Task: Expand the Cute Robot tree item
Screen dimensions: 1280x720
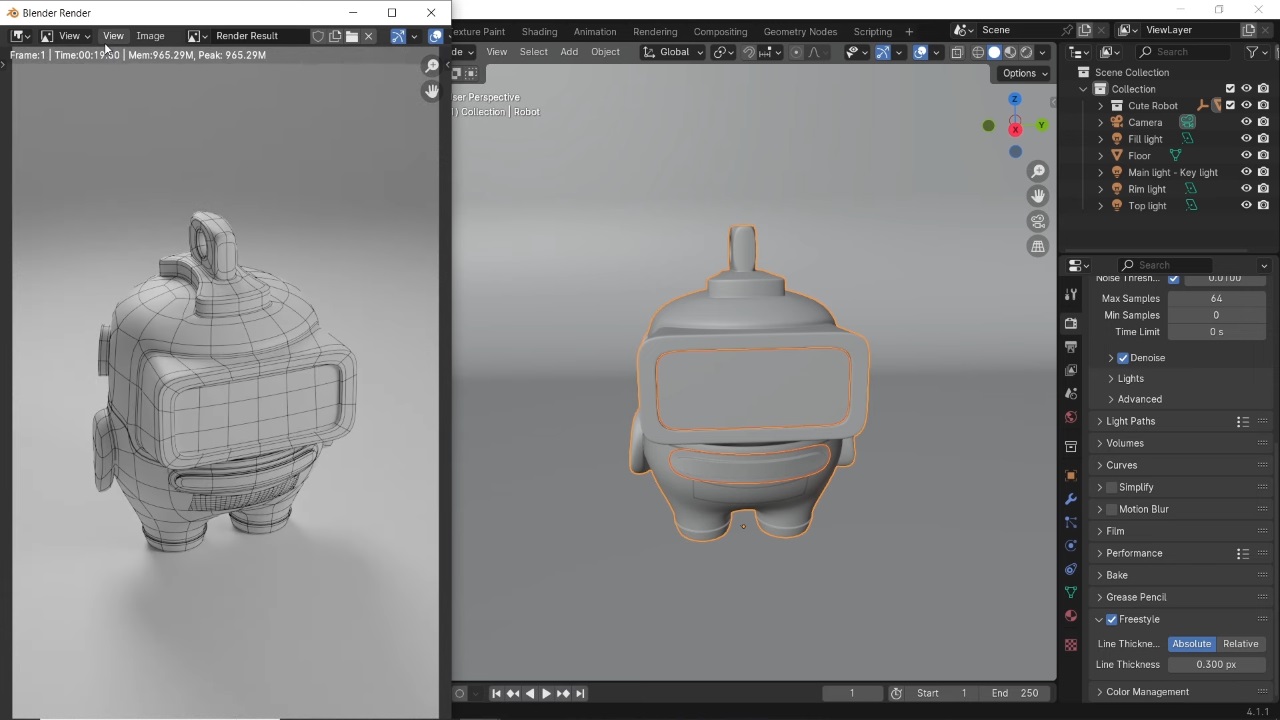Action: [1100, 105]
